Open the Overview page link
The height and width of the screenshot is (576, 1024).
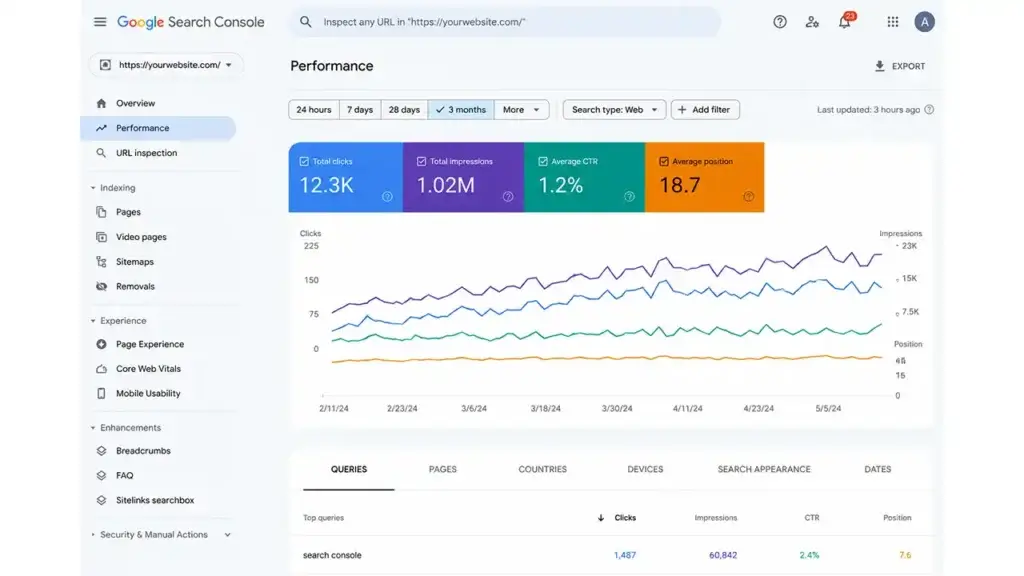(135, 103)
